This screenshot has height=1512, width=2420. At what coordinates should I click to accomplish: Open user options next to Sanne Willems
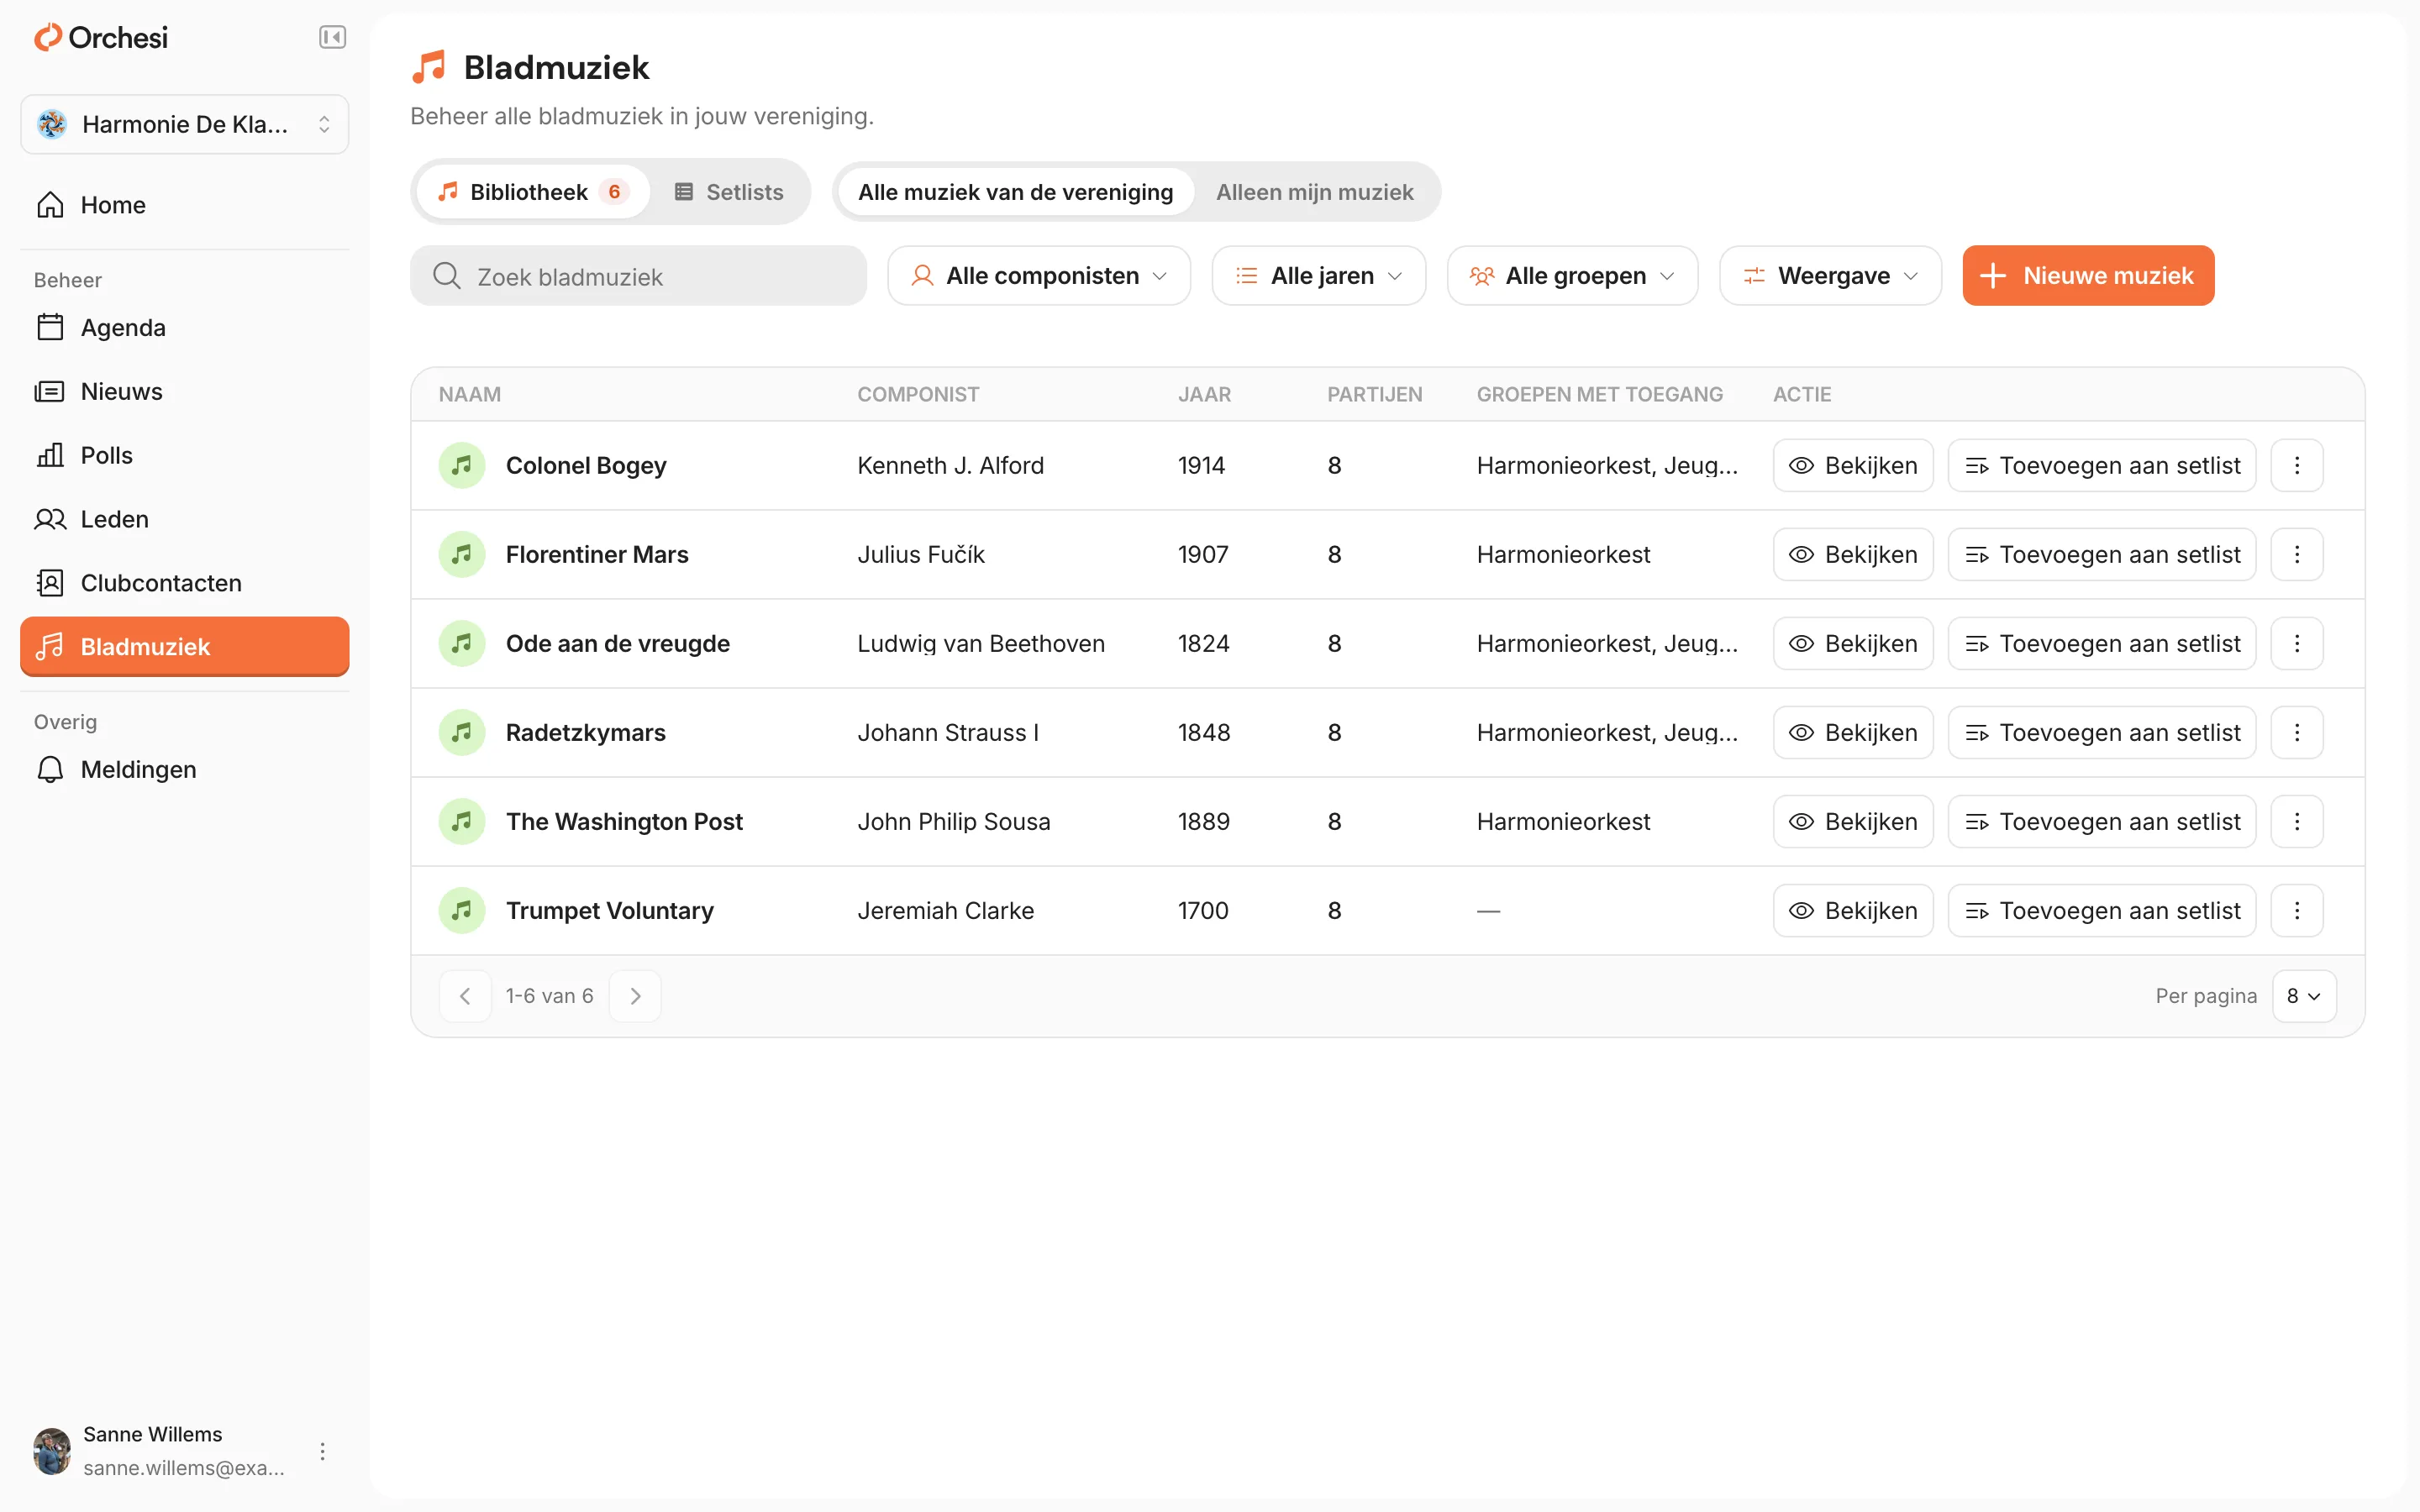click(x=322, y=1451)
